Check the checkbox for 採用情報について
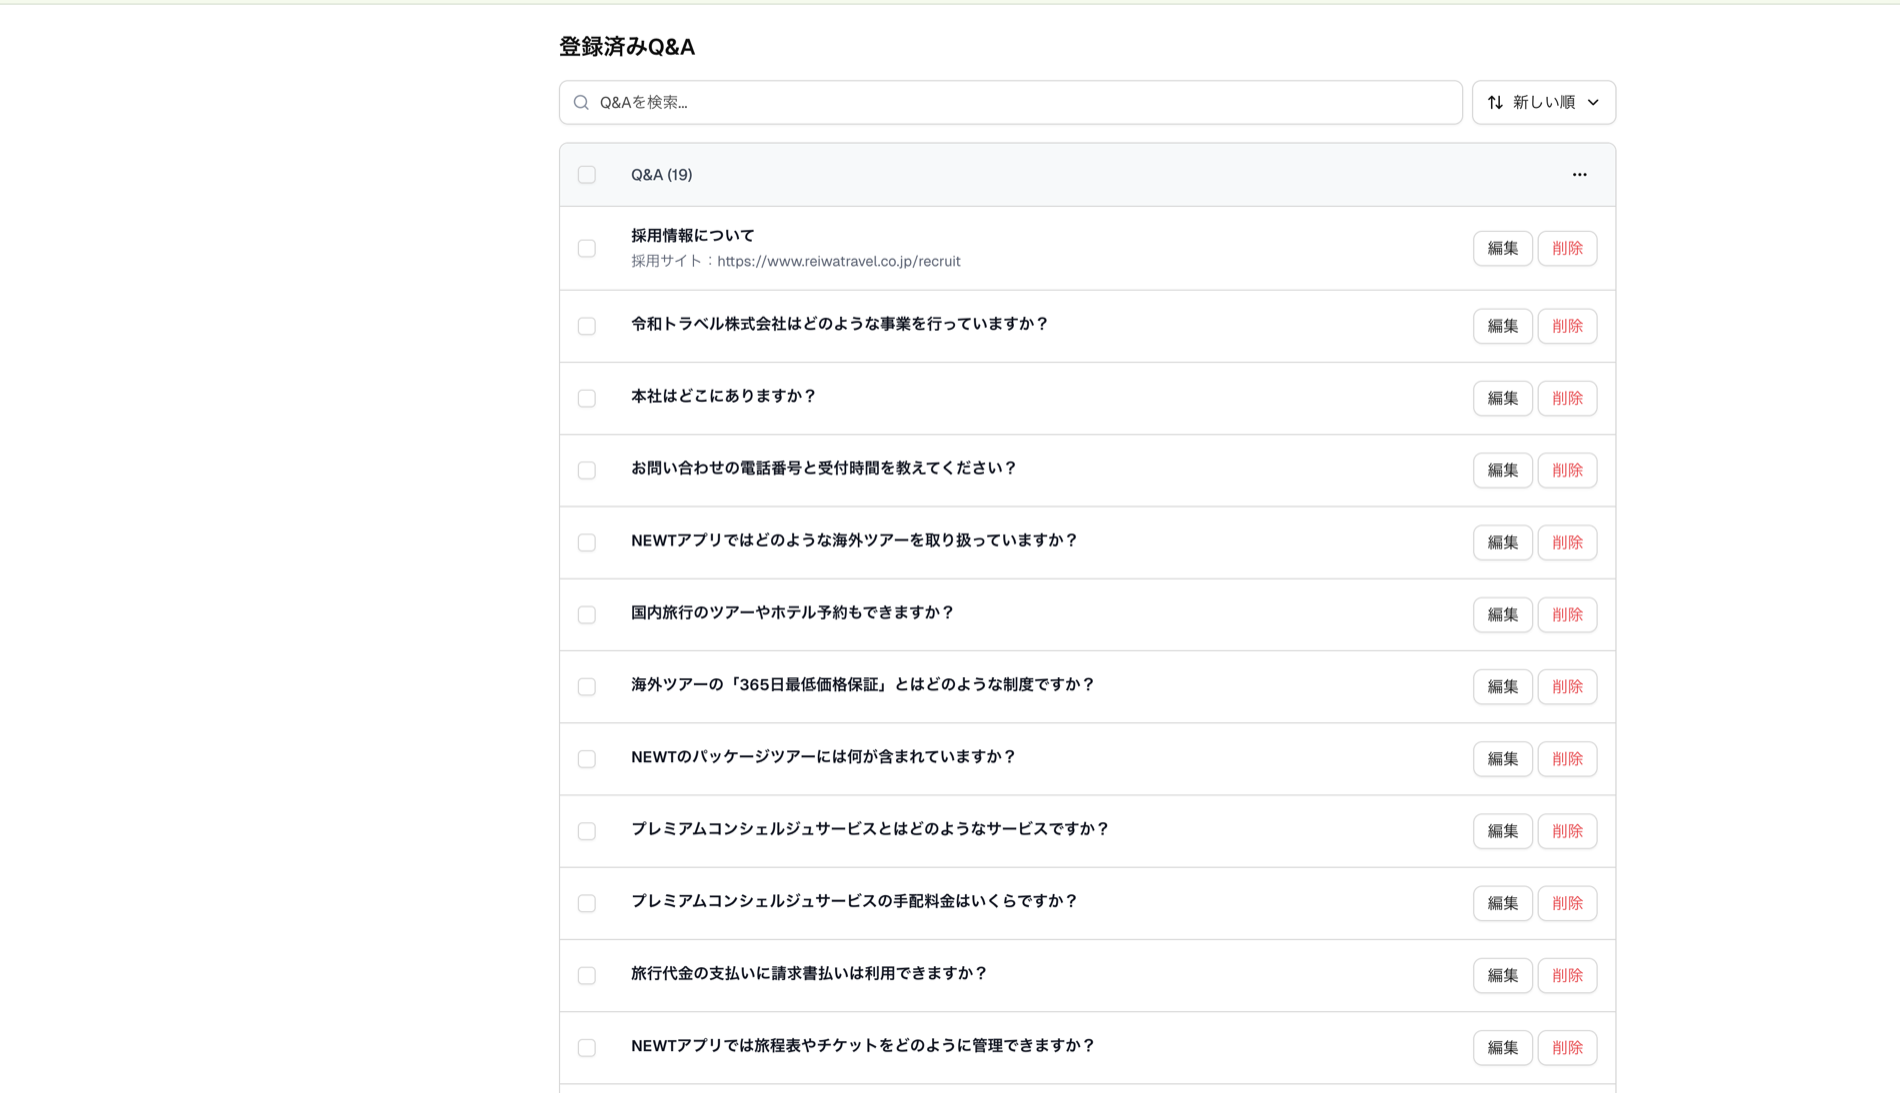The width and height of the screenshot is (1900, 1093). (587, 248)
